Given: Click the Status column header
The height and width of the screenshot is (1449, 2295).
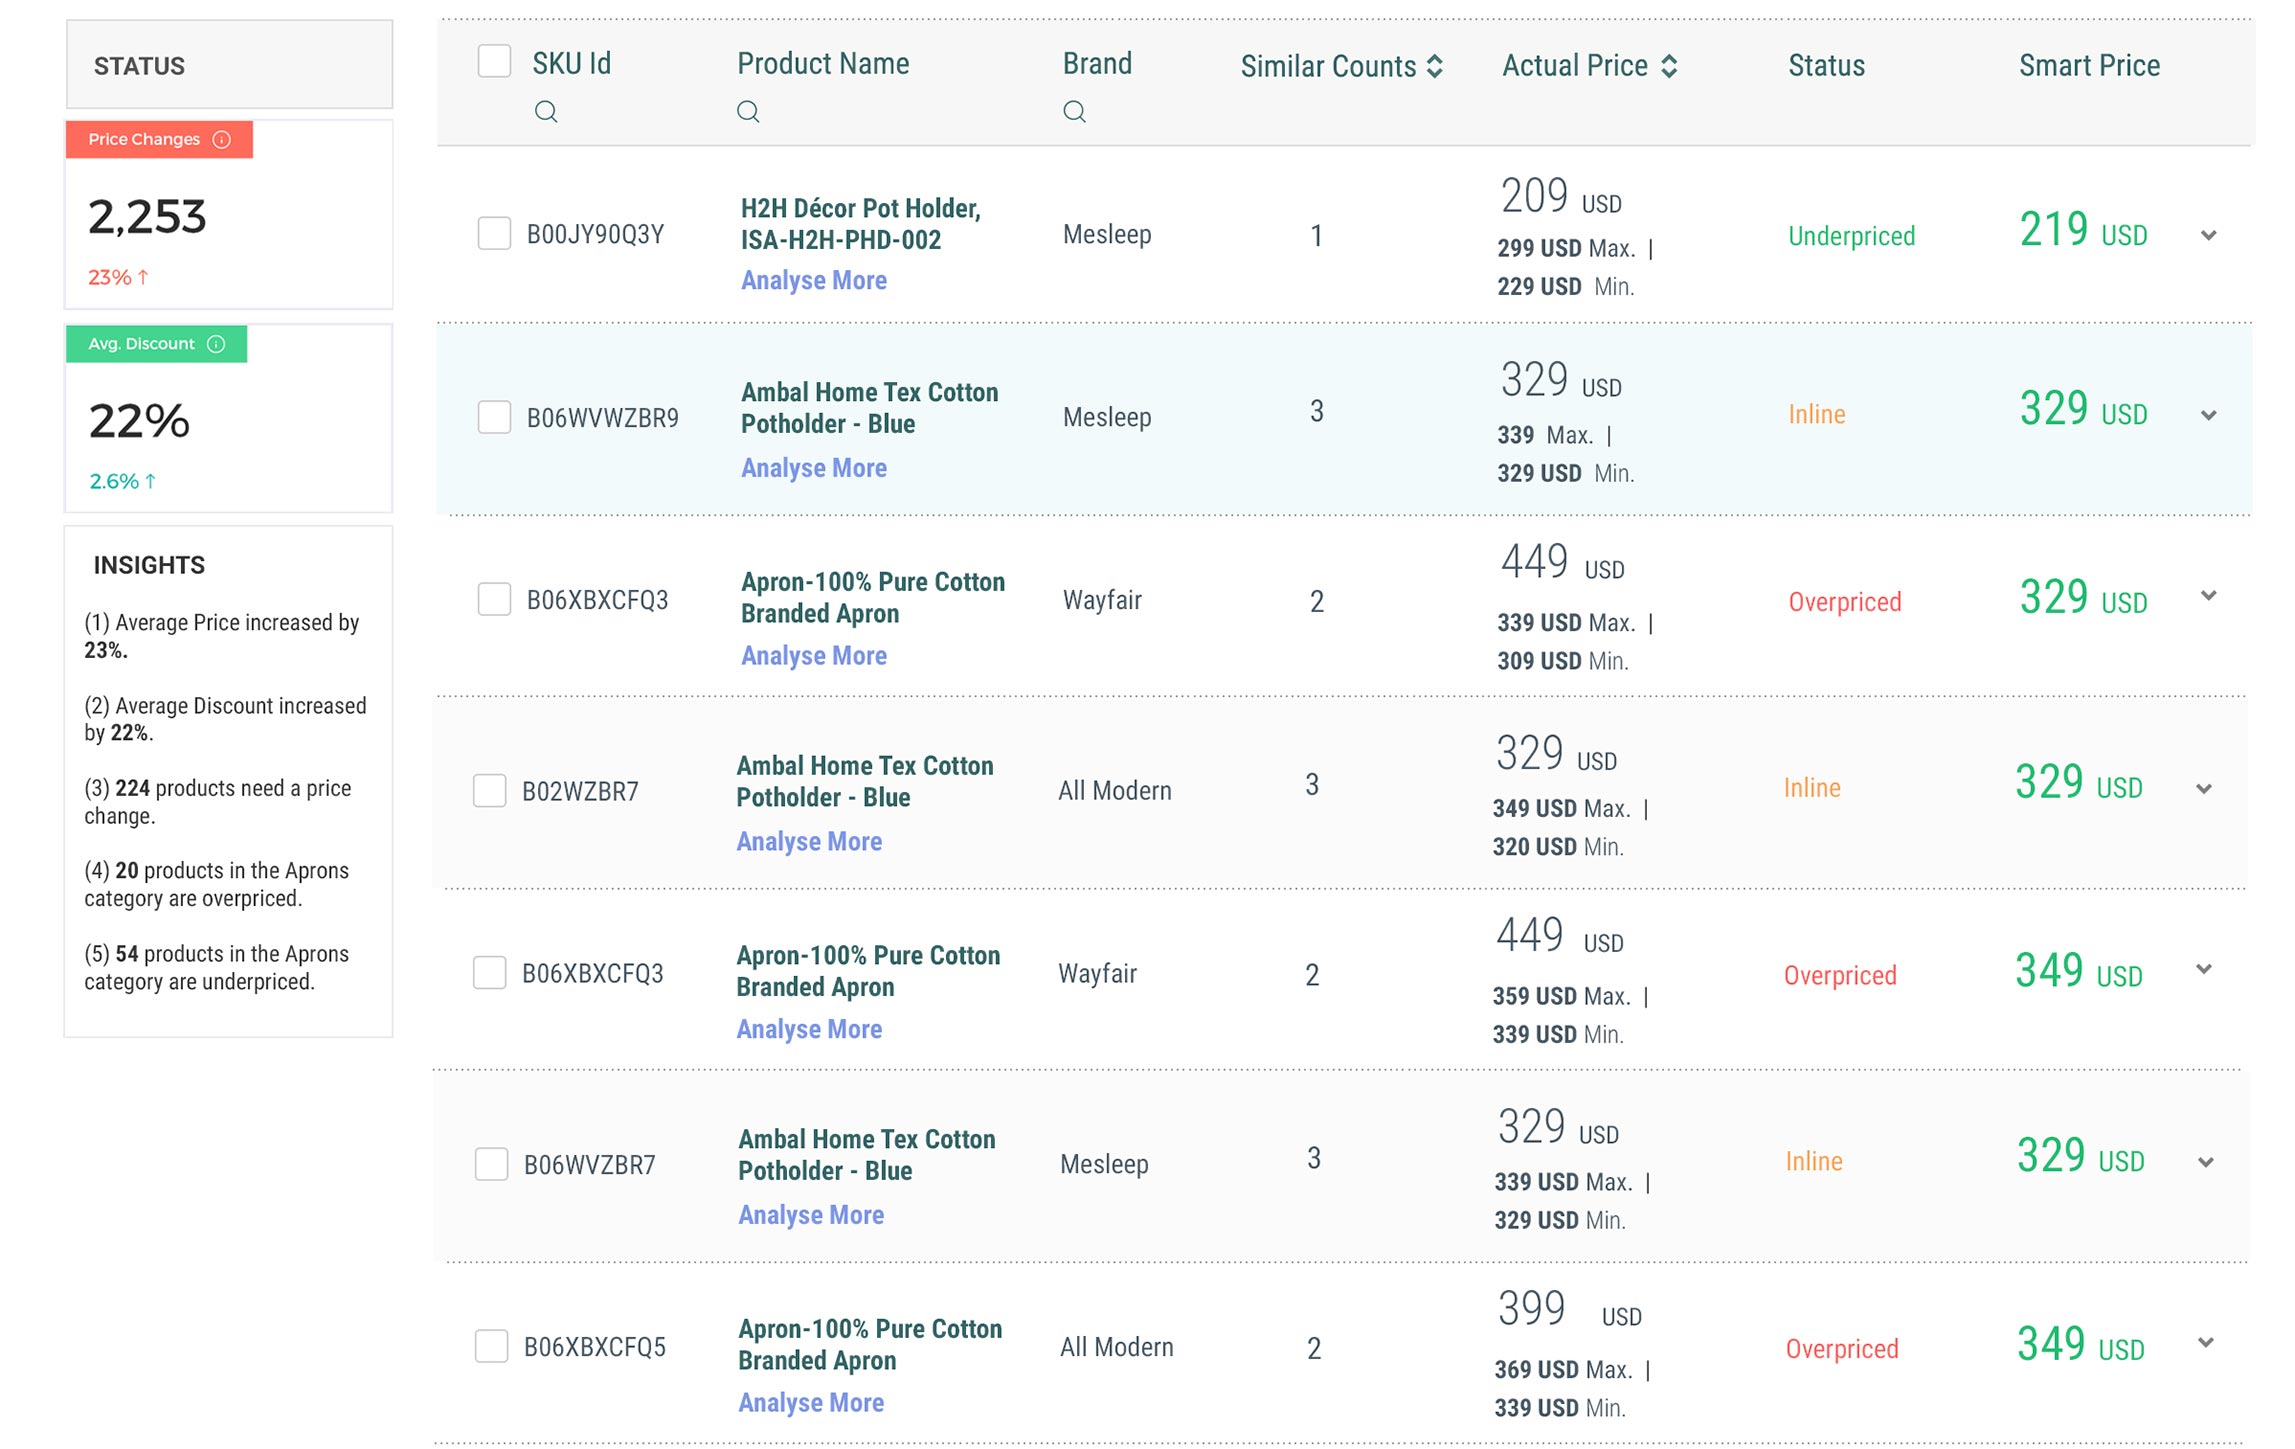Looking at the screenshot, I should click(1826, 66).
